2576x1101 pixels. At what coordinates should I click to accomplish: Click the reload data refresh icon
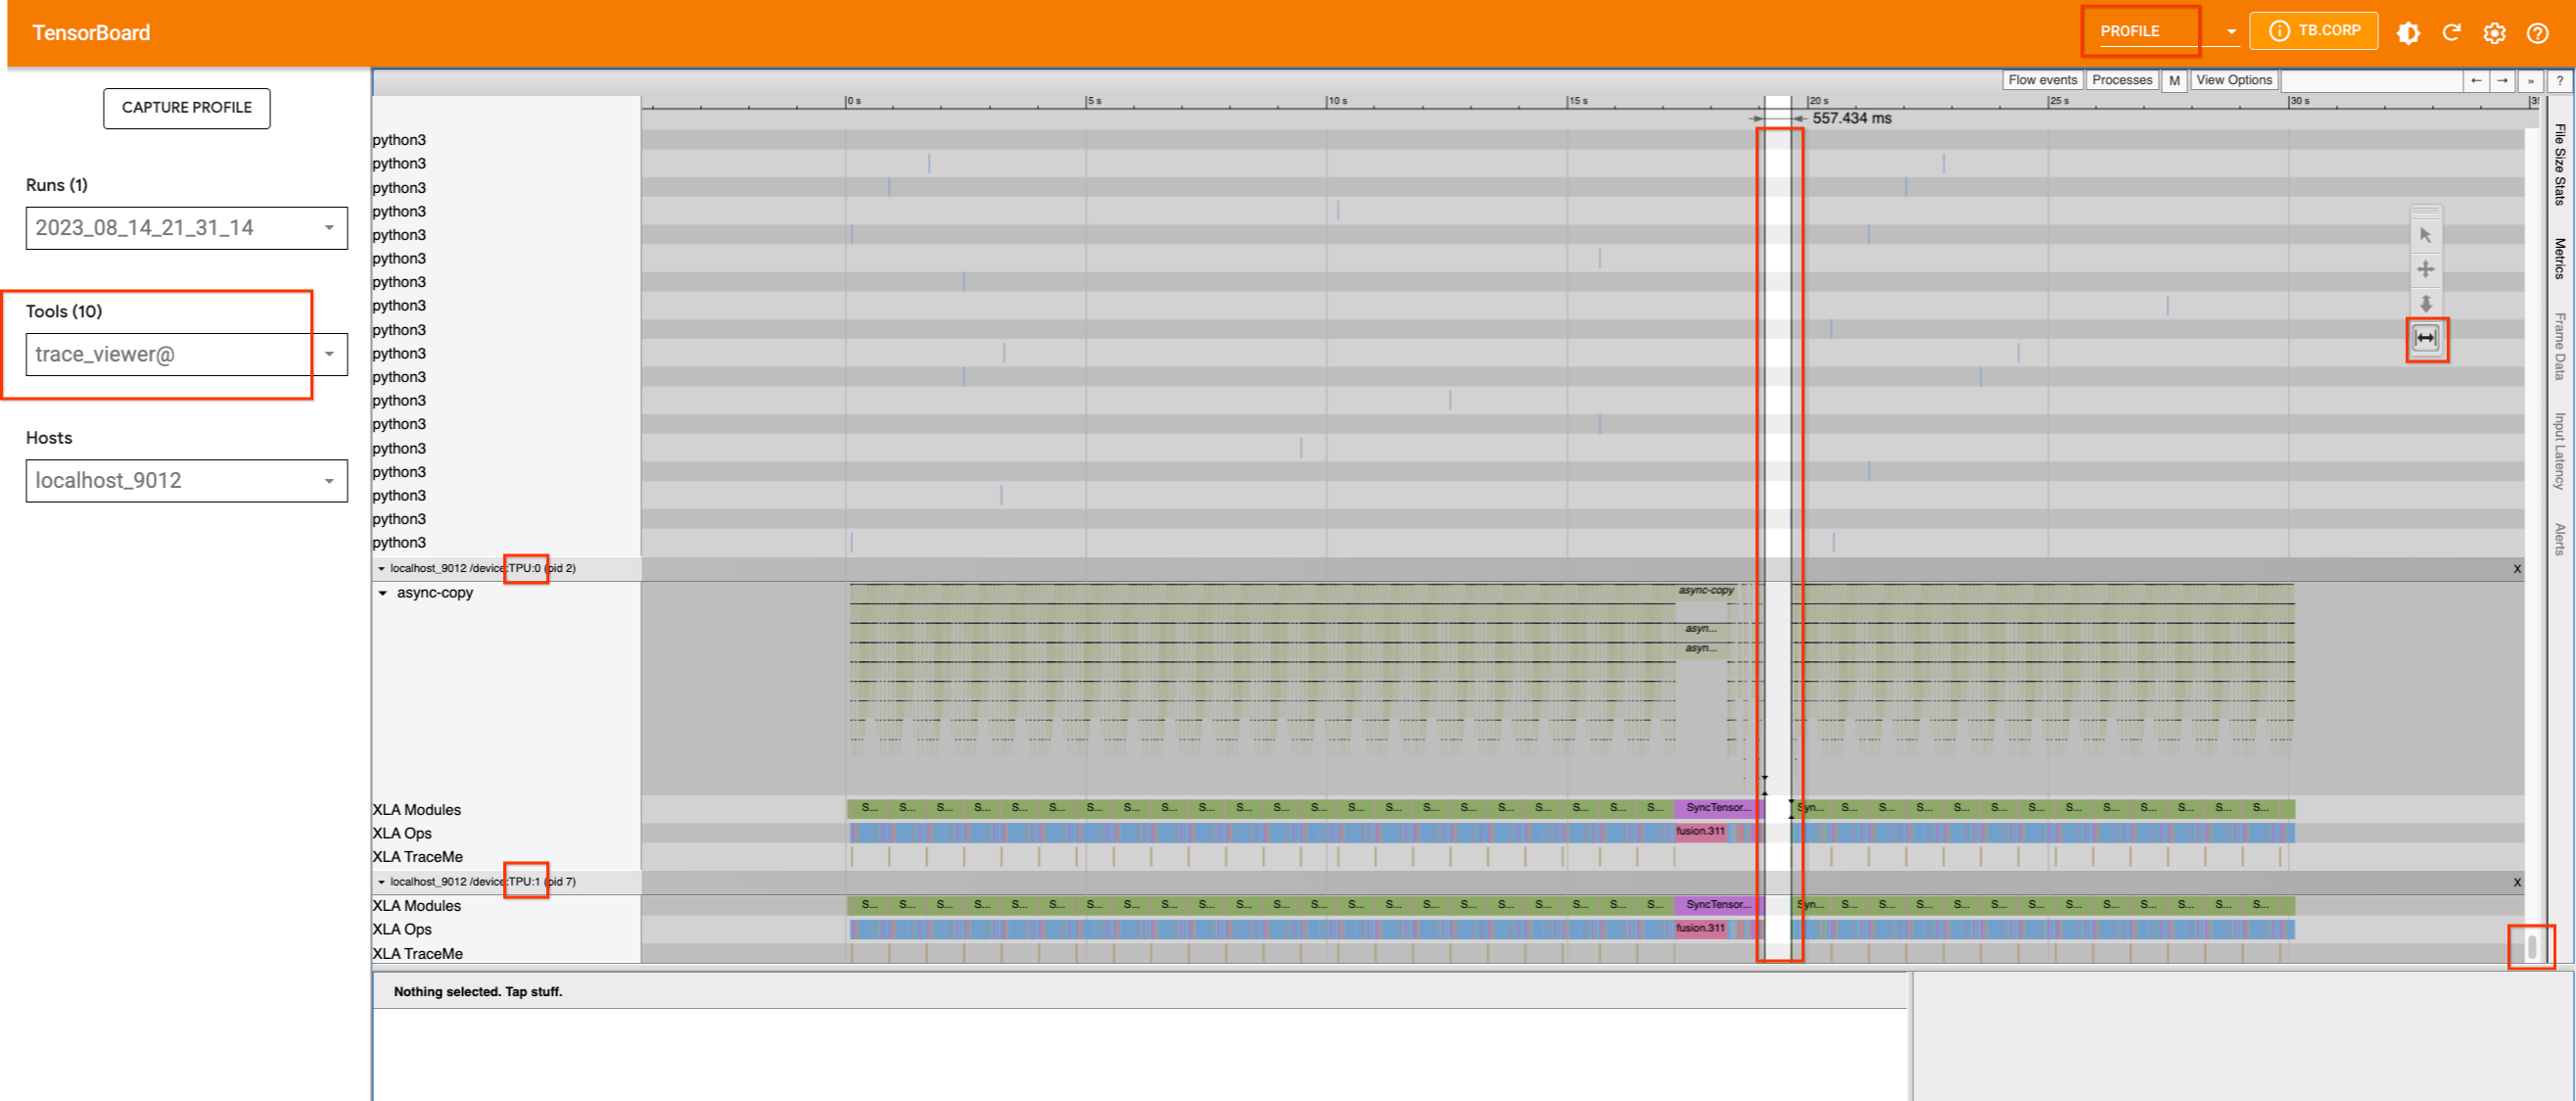(2451, 33)
